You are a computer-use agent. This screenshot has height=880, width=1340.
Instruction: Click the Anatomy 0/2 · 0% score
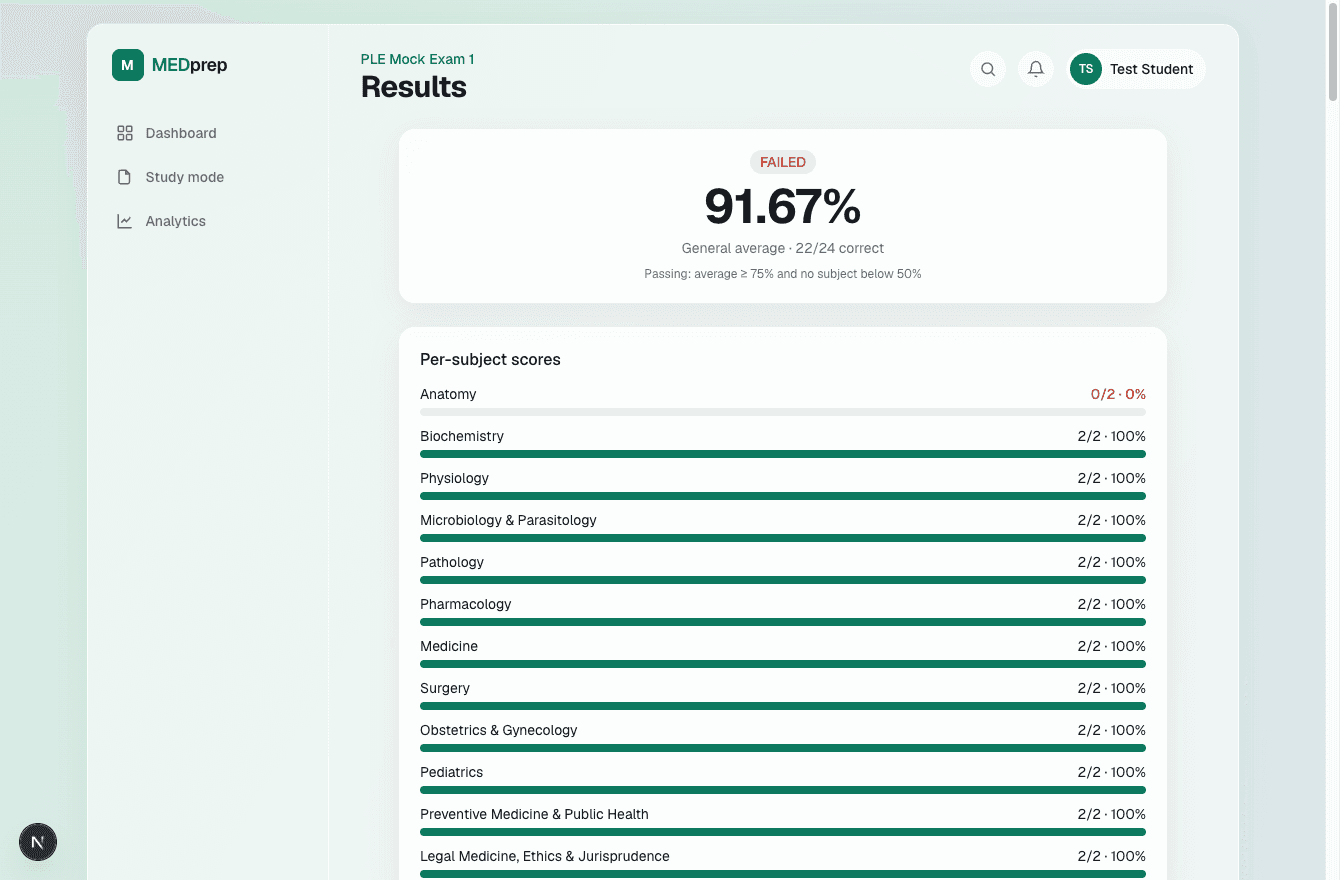1118,394
